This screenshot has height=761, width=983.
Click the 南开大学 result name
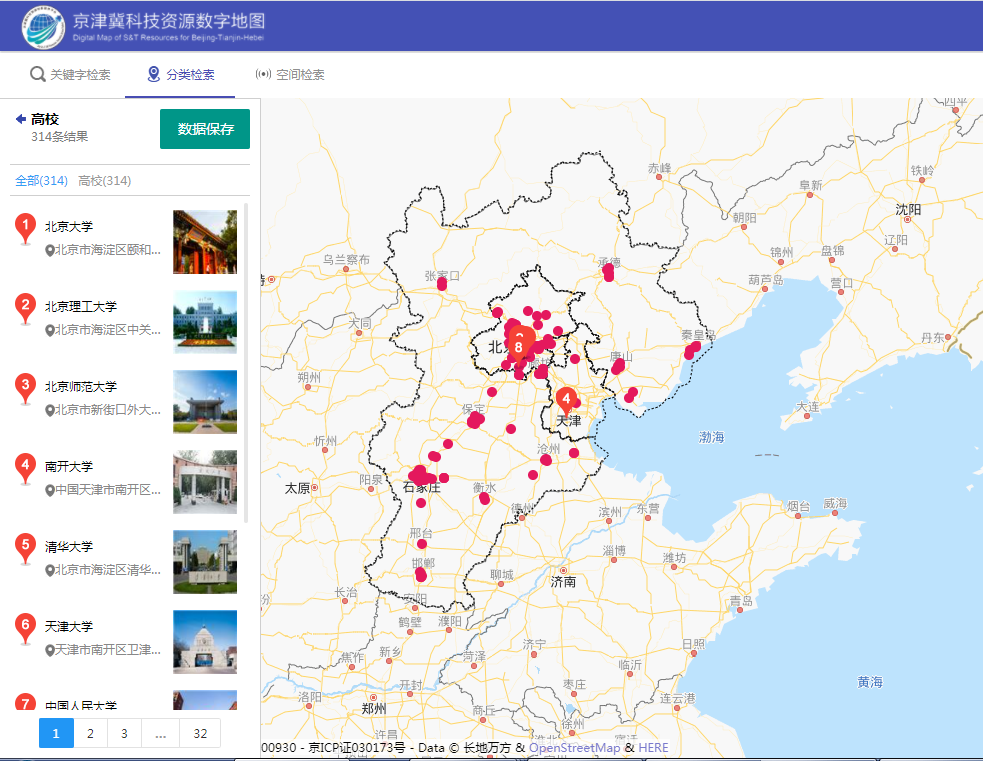69,466
